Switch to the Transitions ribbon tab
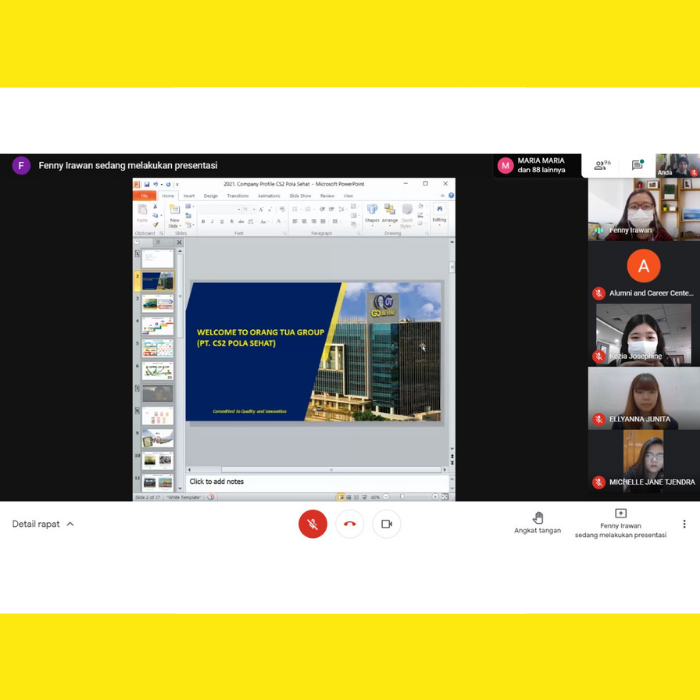The width and height of the screenshot is (700, 700). (x=238, y=196)
